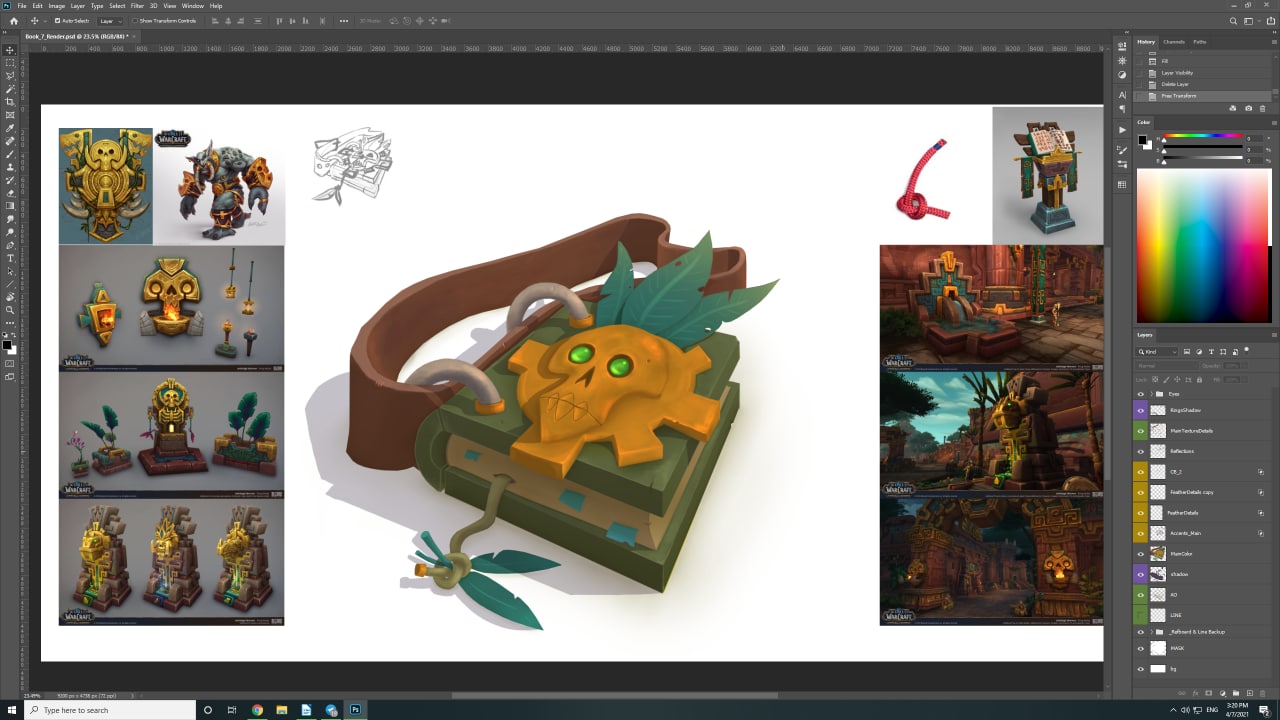Pick a color in the color field
Screen dimensions: 1280x720
[x=1204, y=245]
